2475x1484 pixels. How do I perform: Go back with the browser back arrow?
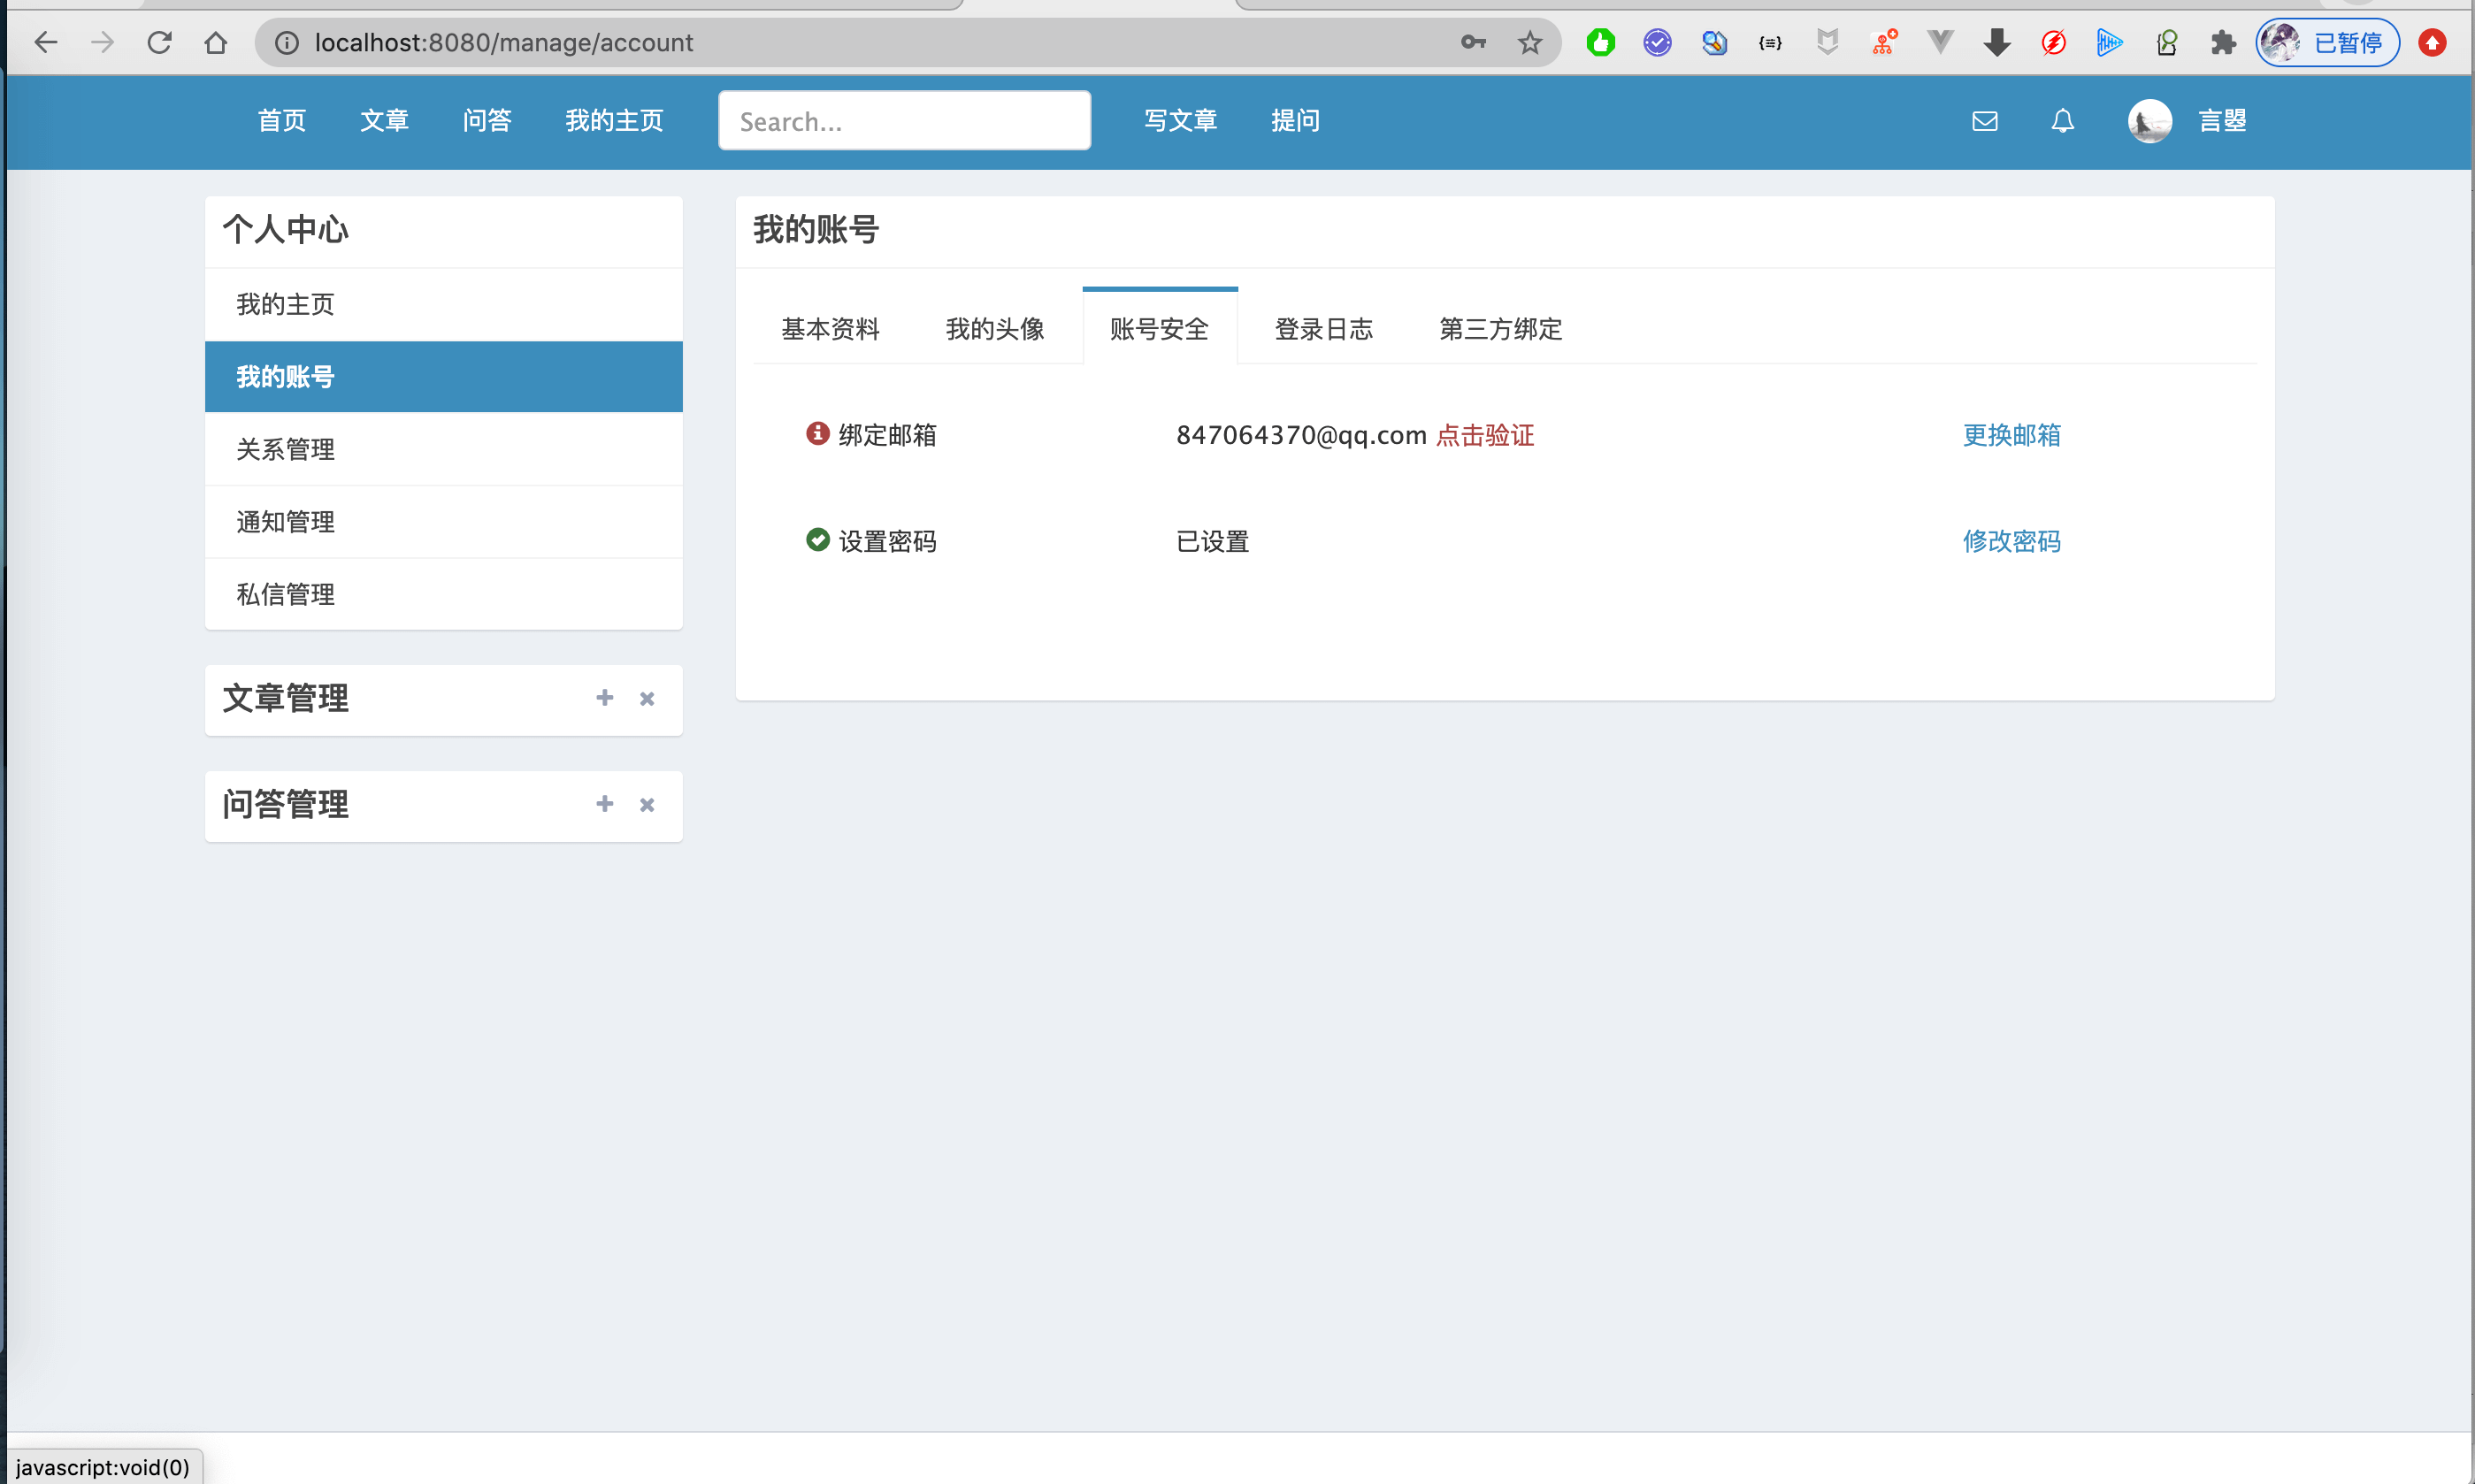click(46, 42)
